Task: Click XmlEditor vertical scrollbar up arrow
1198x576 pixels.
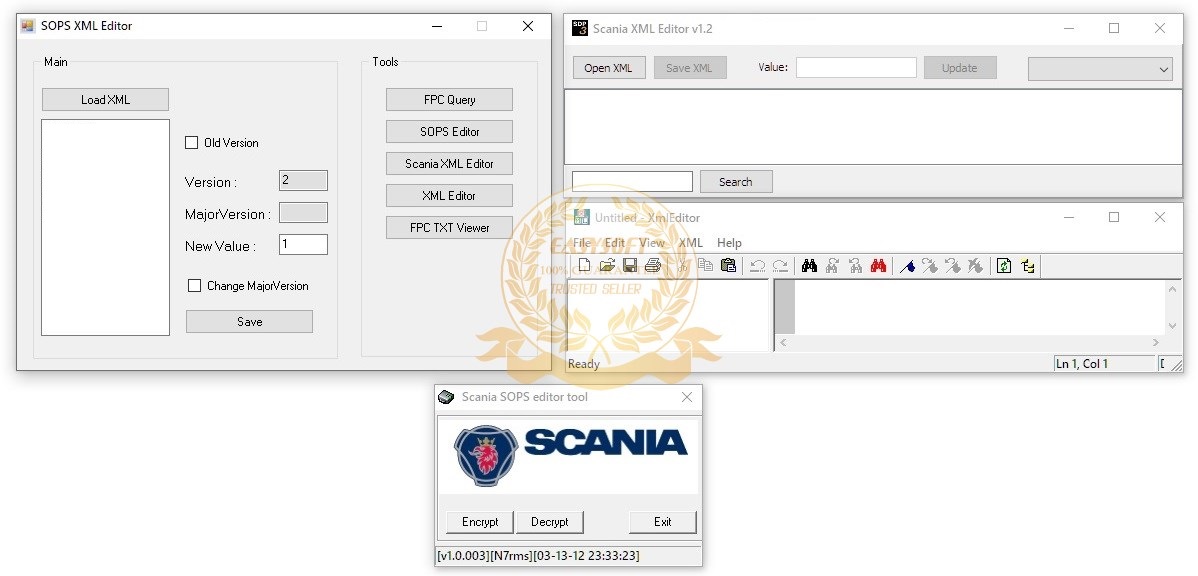Action: [x=1173, y=288]
